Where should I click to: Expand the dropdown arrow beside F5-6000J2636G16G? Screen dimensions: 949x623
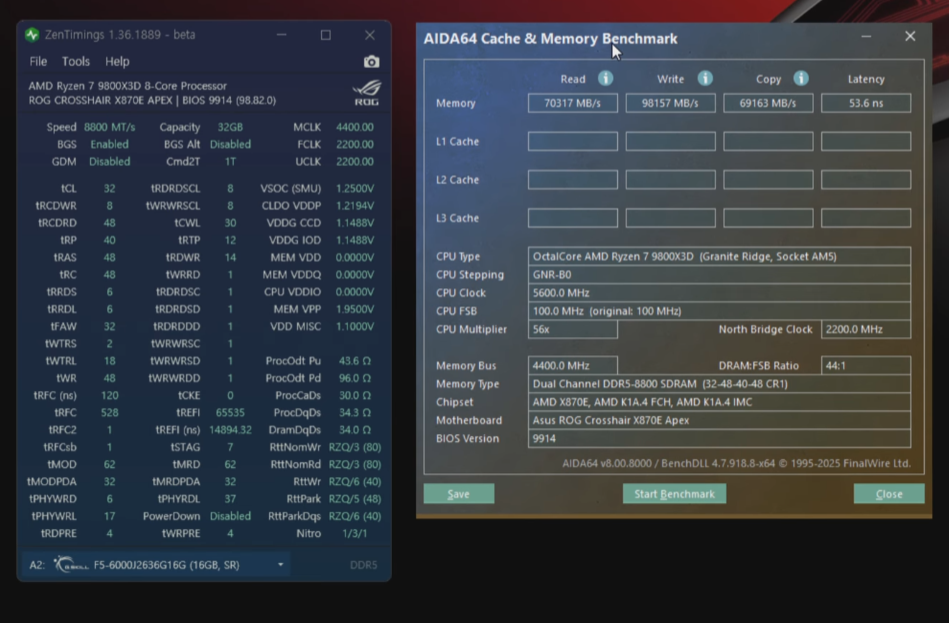pyautogui.click(x=280, y=565)
